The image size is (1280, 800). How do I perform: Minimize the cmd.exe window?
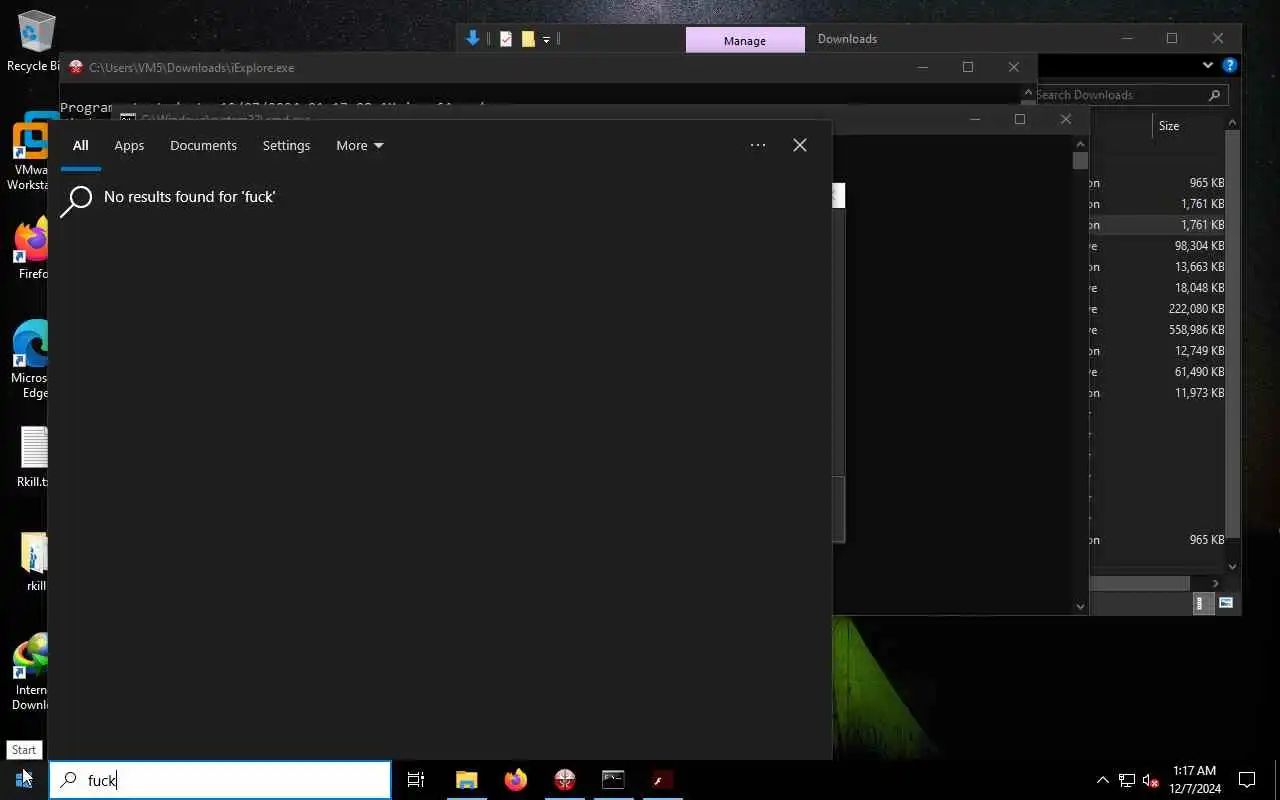(x=976, y=119)
